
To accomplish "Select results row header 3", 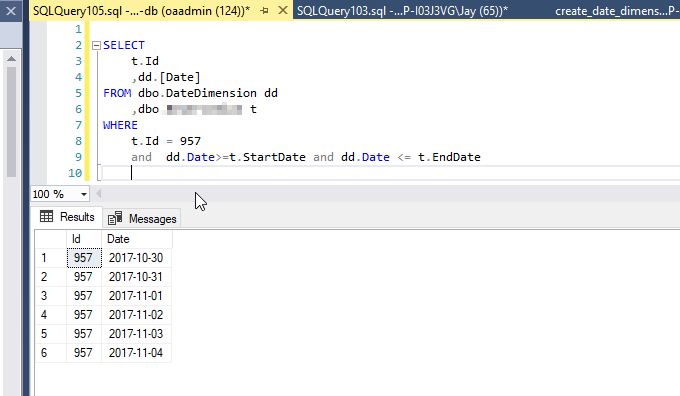I will click(x=51, y=296).
